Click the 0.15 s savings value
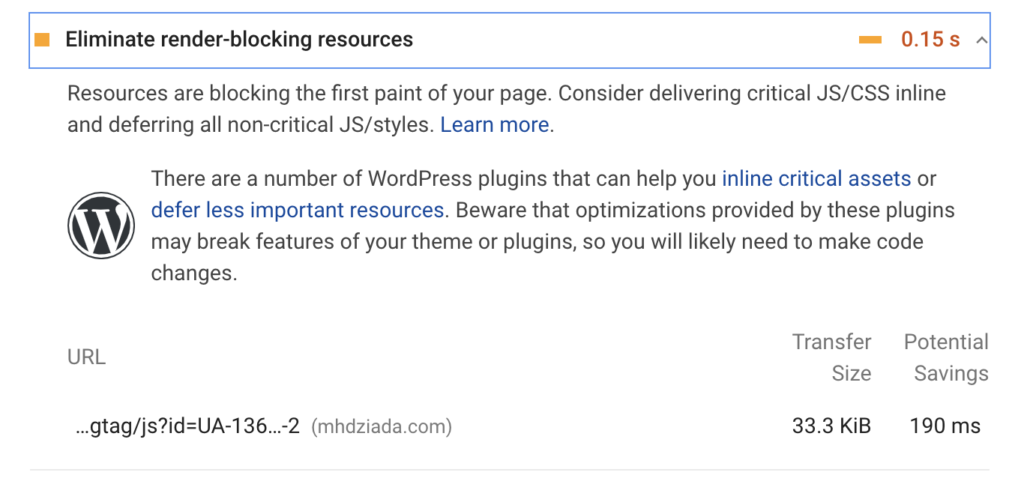 tap(930, 40)
